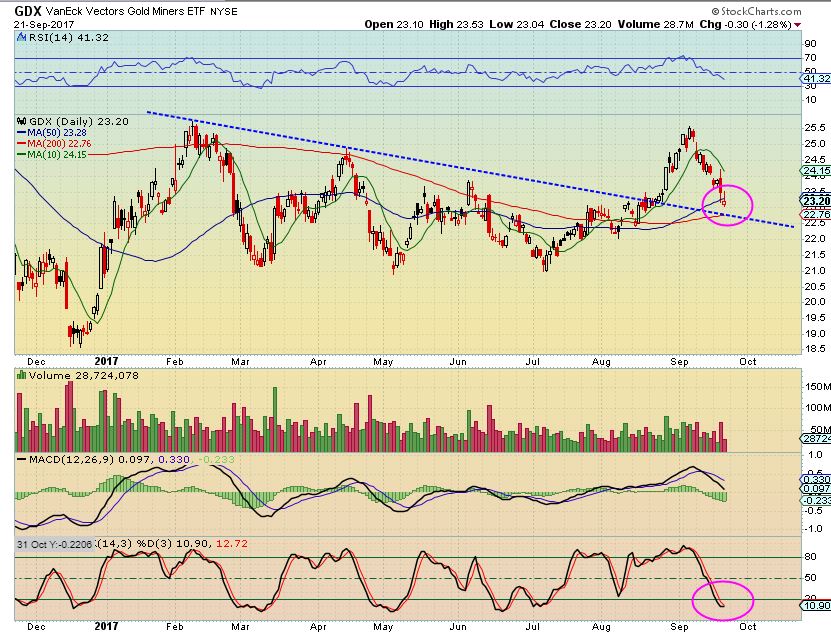Click the 90 label on the RSI axis

click(810, 44)
